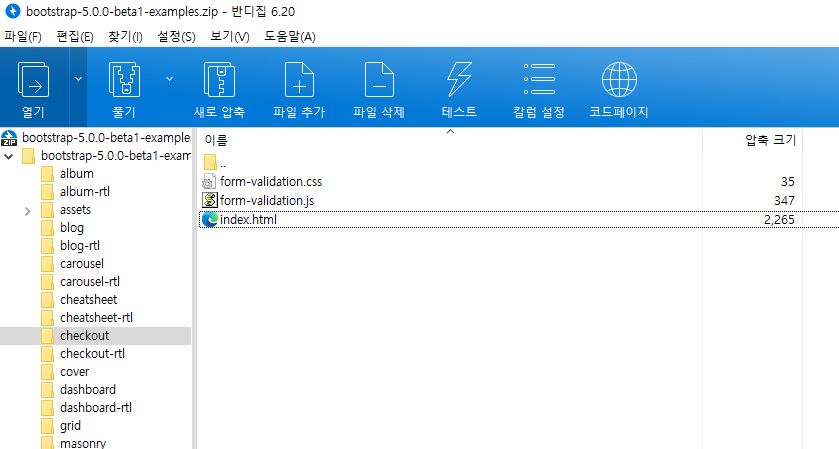Click the 파일 추가 (Add file) icon
The width and height of the screenshot is (839, 449).
point(299,80)
